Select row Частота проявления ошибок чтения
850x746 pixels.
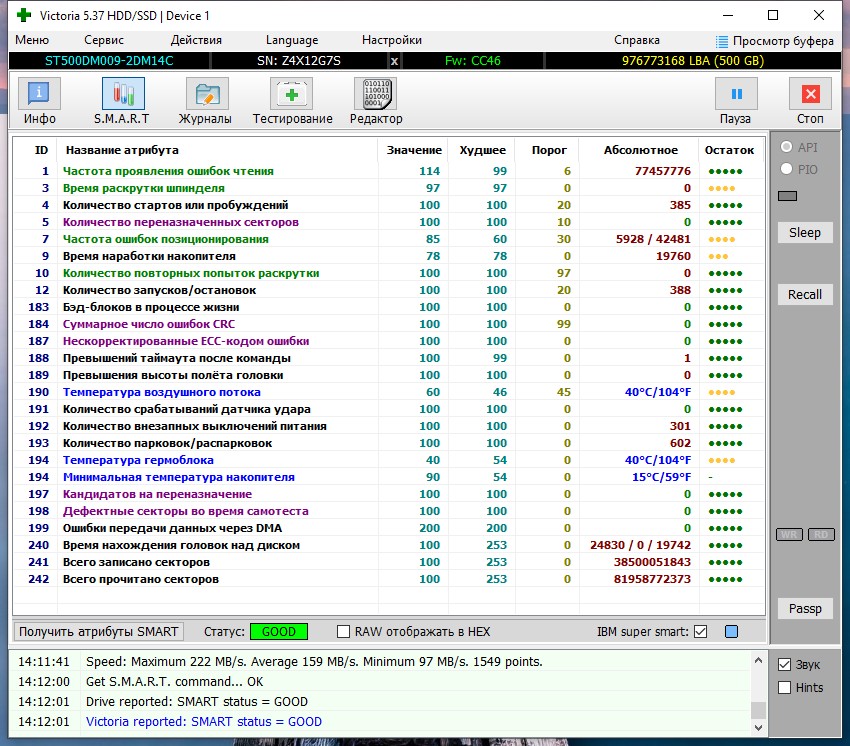point(388,171)
